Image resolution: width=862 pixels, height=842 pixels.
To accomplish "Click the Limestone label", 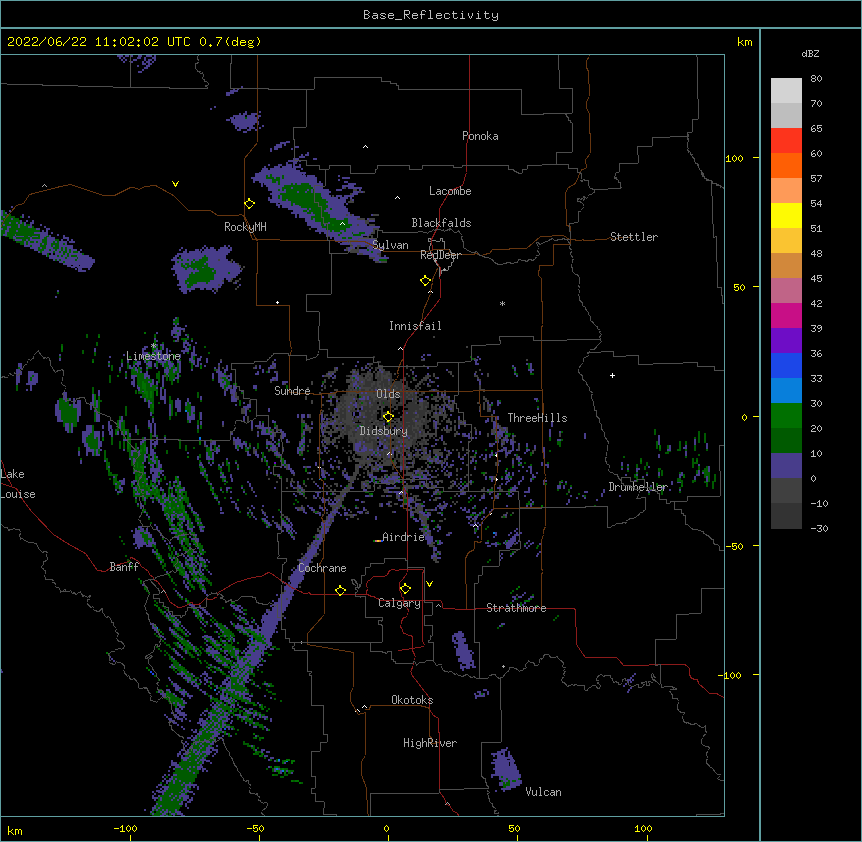I will [x=153, y=356].
